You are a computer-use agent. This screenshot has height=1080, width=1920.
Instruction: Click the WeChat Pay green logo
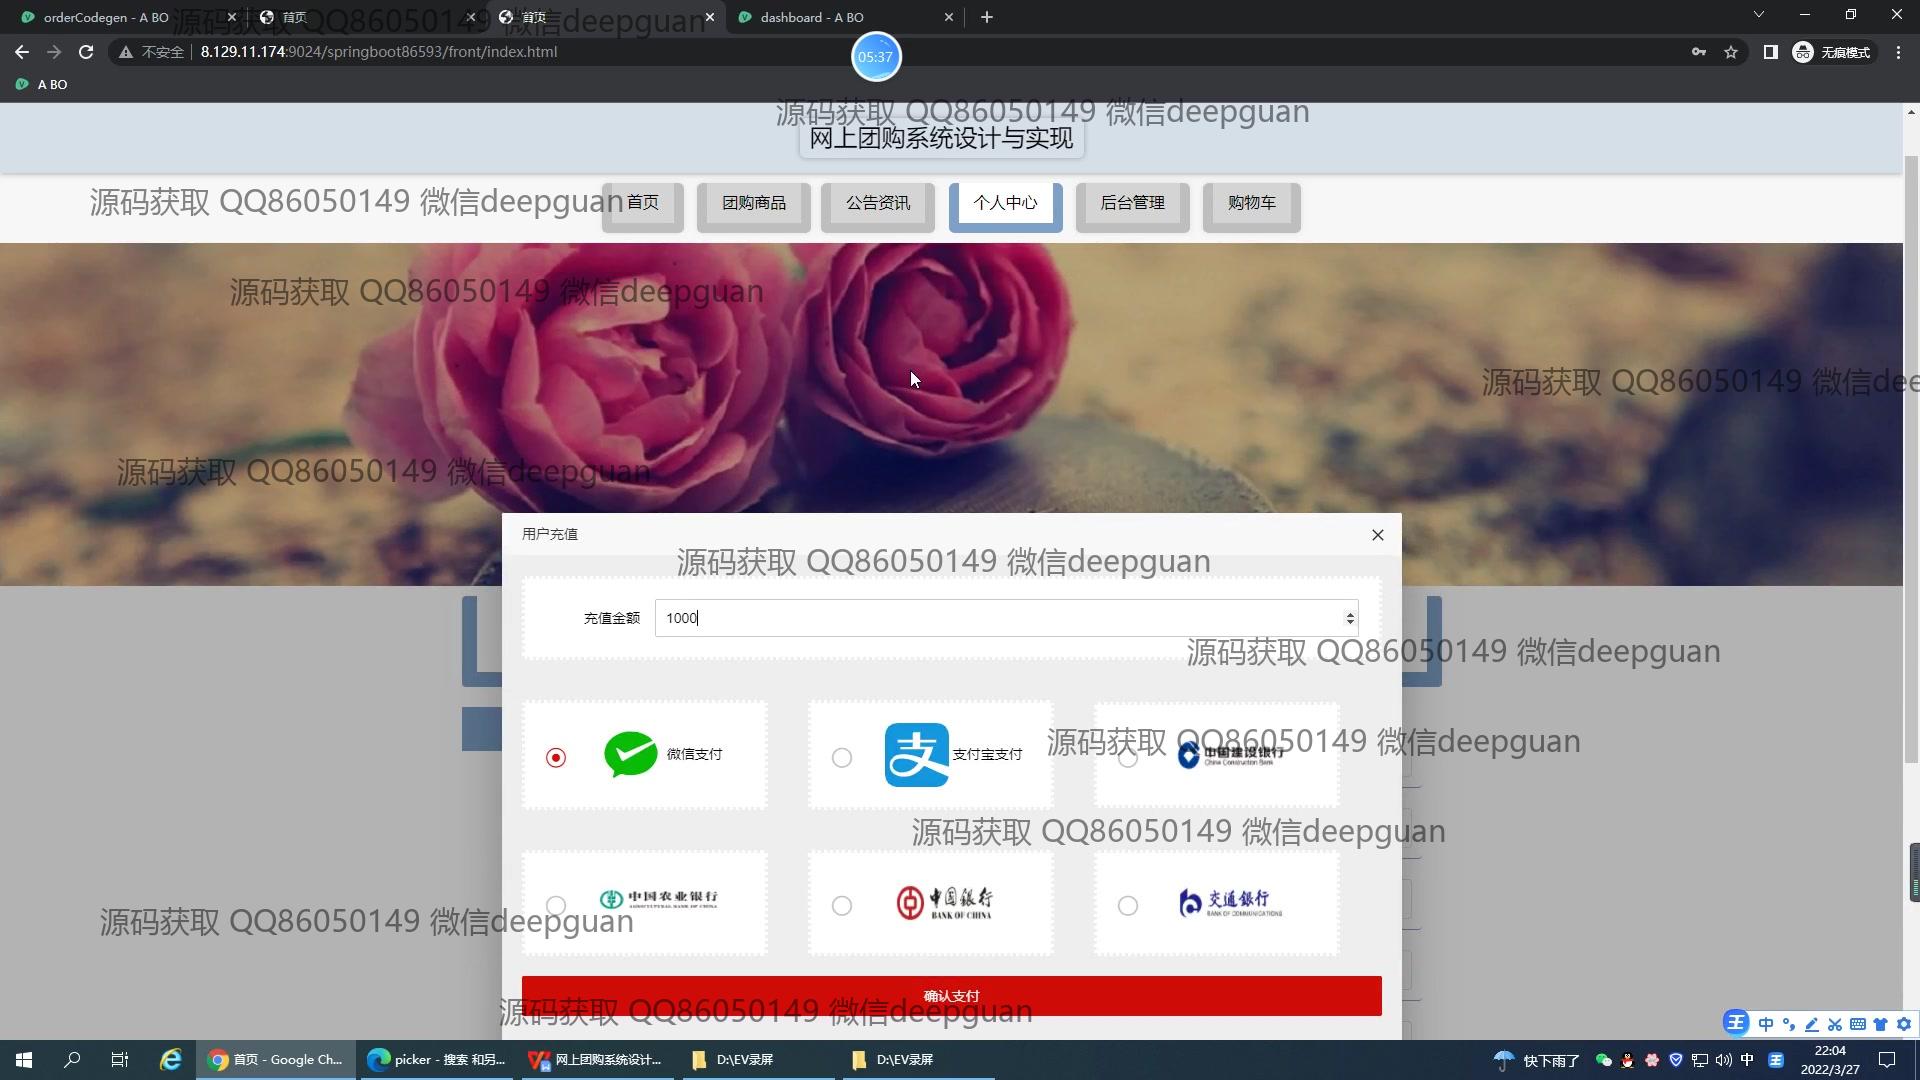631,755
